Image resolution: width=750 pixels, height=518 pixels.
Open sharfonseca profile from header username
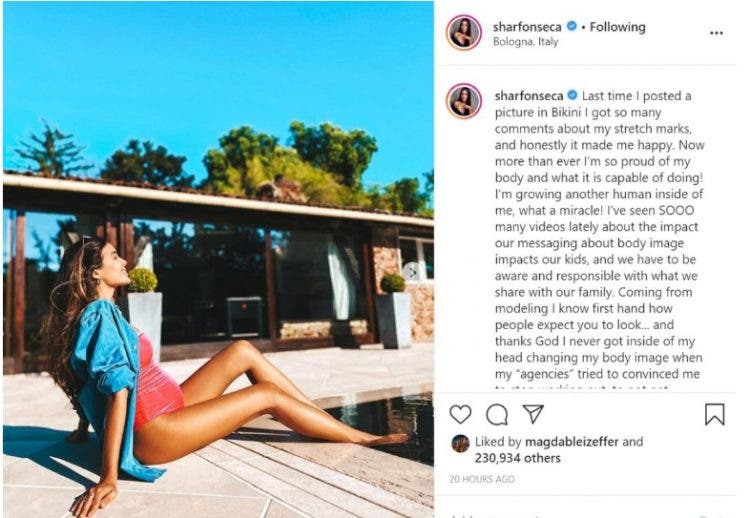(x=527, y=27)
